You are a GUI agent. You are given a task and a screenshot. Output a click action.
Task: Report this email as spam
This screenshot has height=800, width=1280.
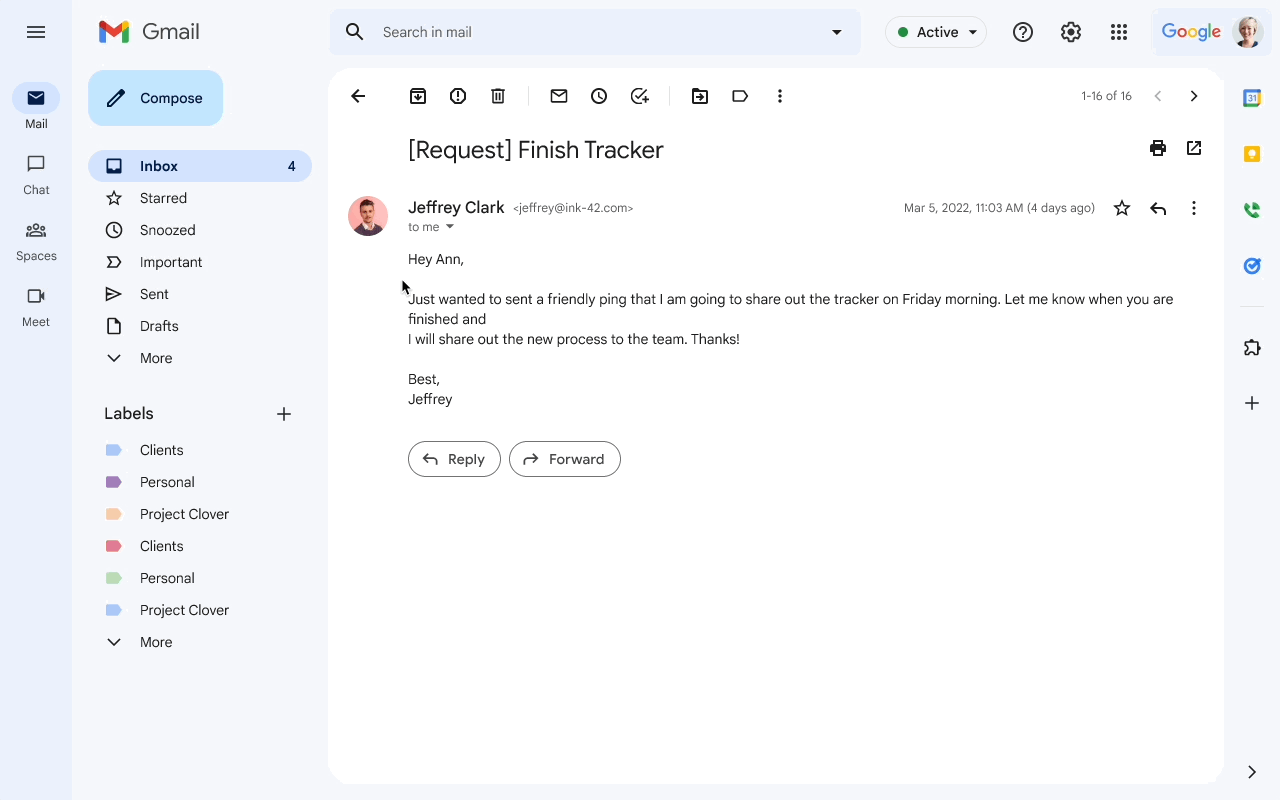[458, 96]
